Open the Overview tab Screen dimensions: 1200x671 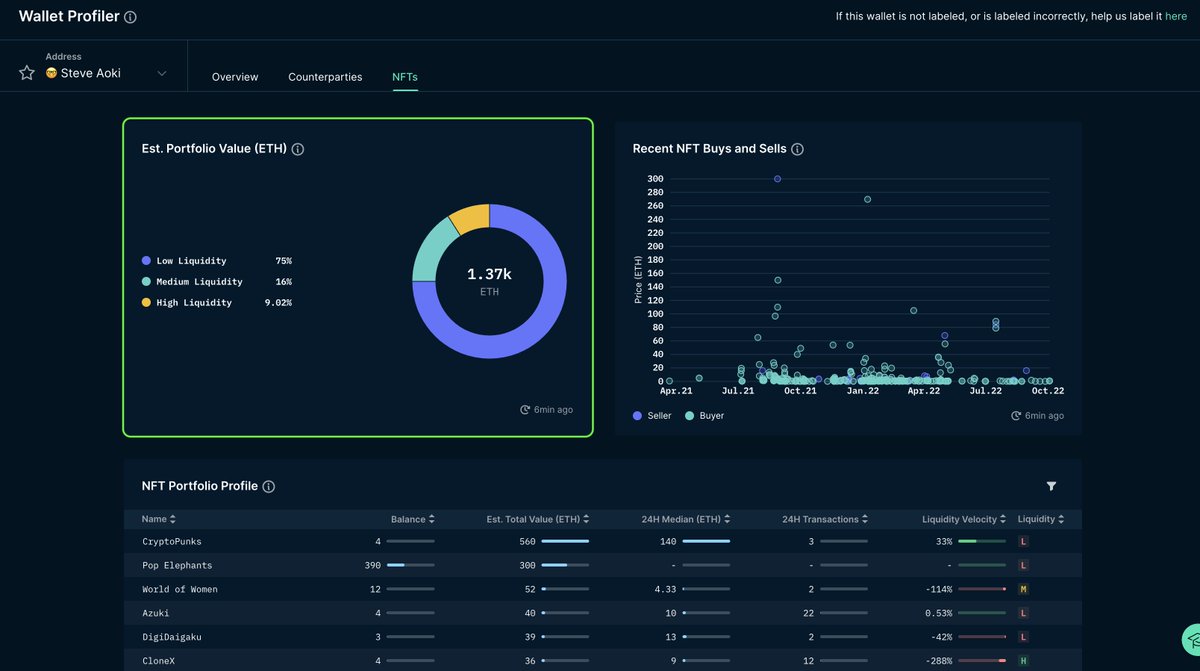[235, 76]
